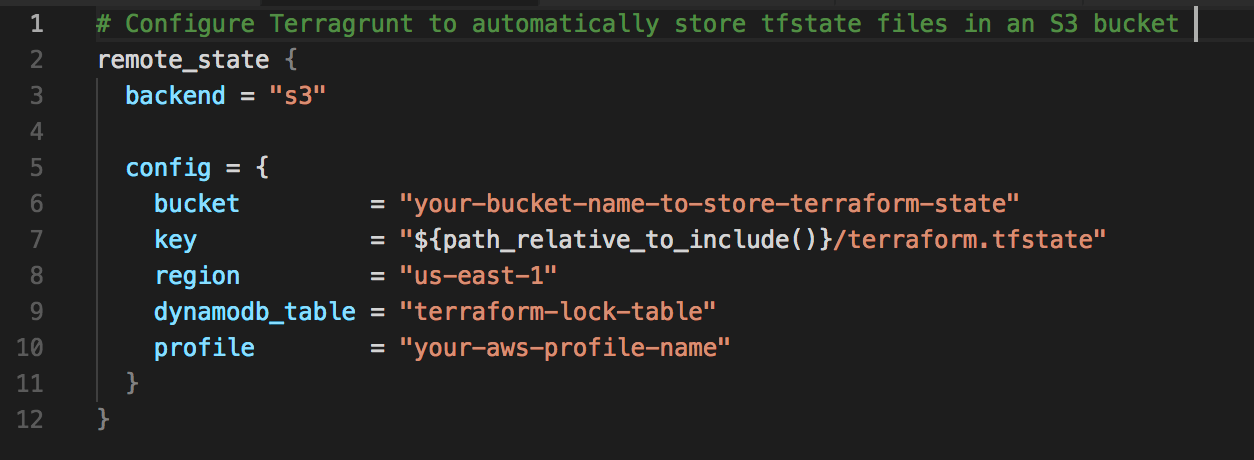
Task: Click the bucket name placeholder string
Action: pyautogui.click(x=709, y=204)
